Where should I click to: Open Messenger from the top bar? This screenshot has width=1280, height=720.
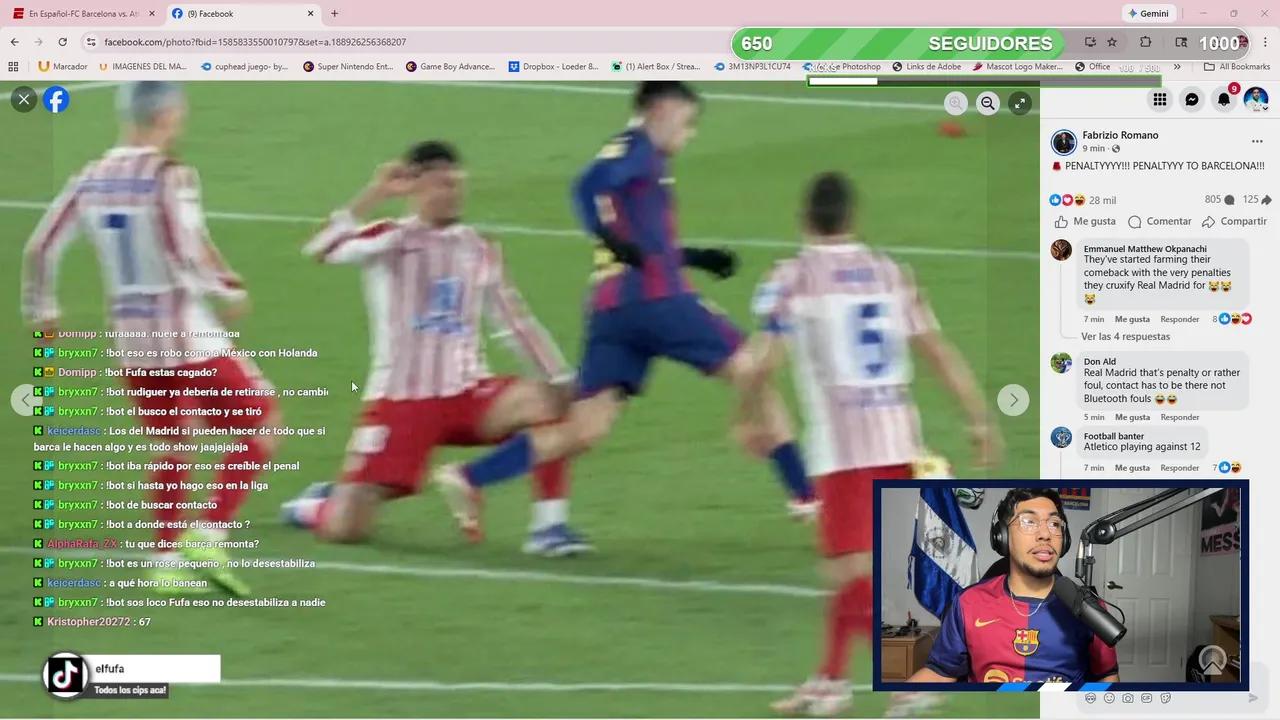click(1192, 99)
